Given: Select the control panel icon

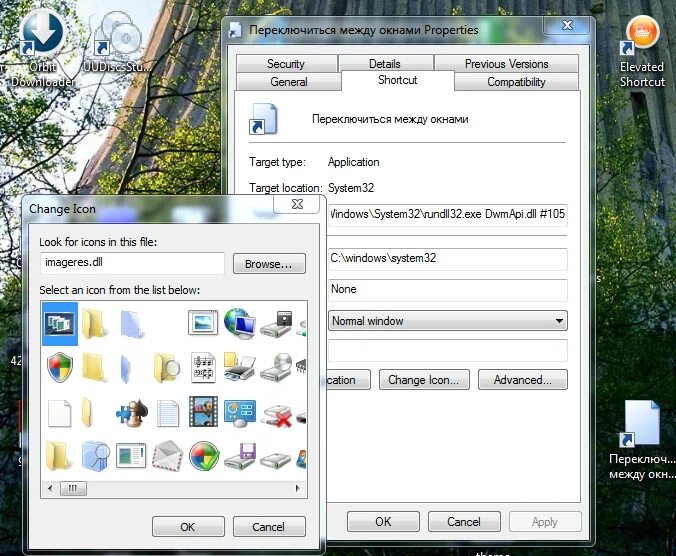Looking at the screenshot, I should (x=240, y=413).
